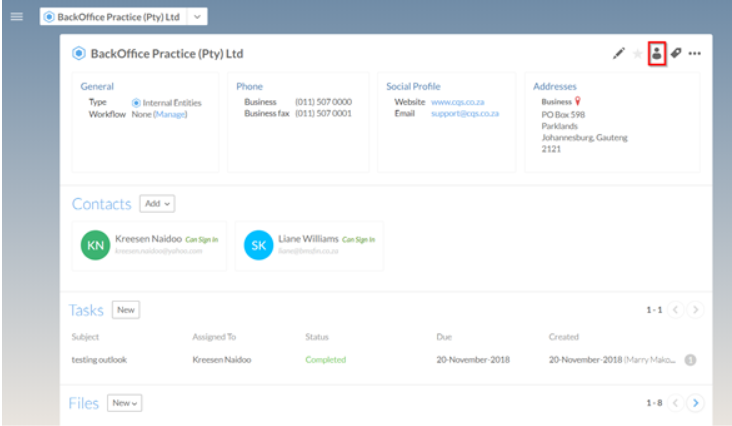This screenshot has height=426, width=732.
Task: Click the tag icon in header
Action: point(676,54)
